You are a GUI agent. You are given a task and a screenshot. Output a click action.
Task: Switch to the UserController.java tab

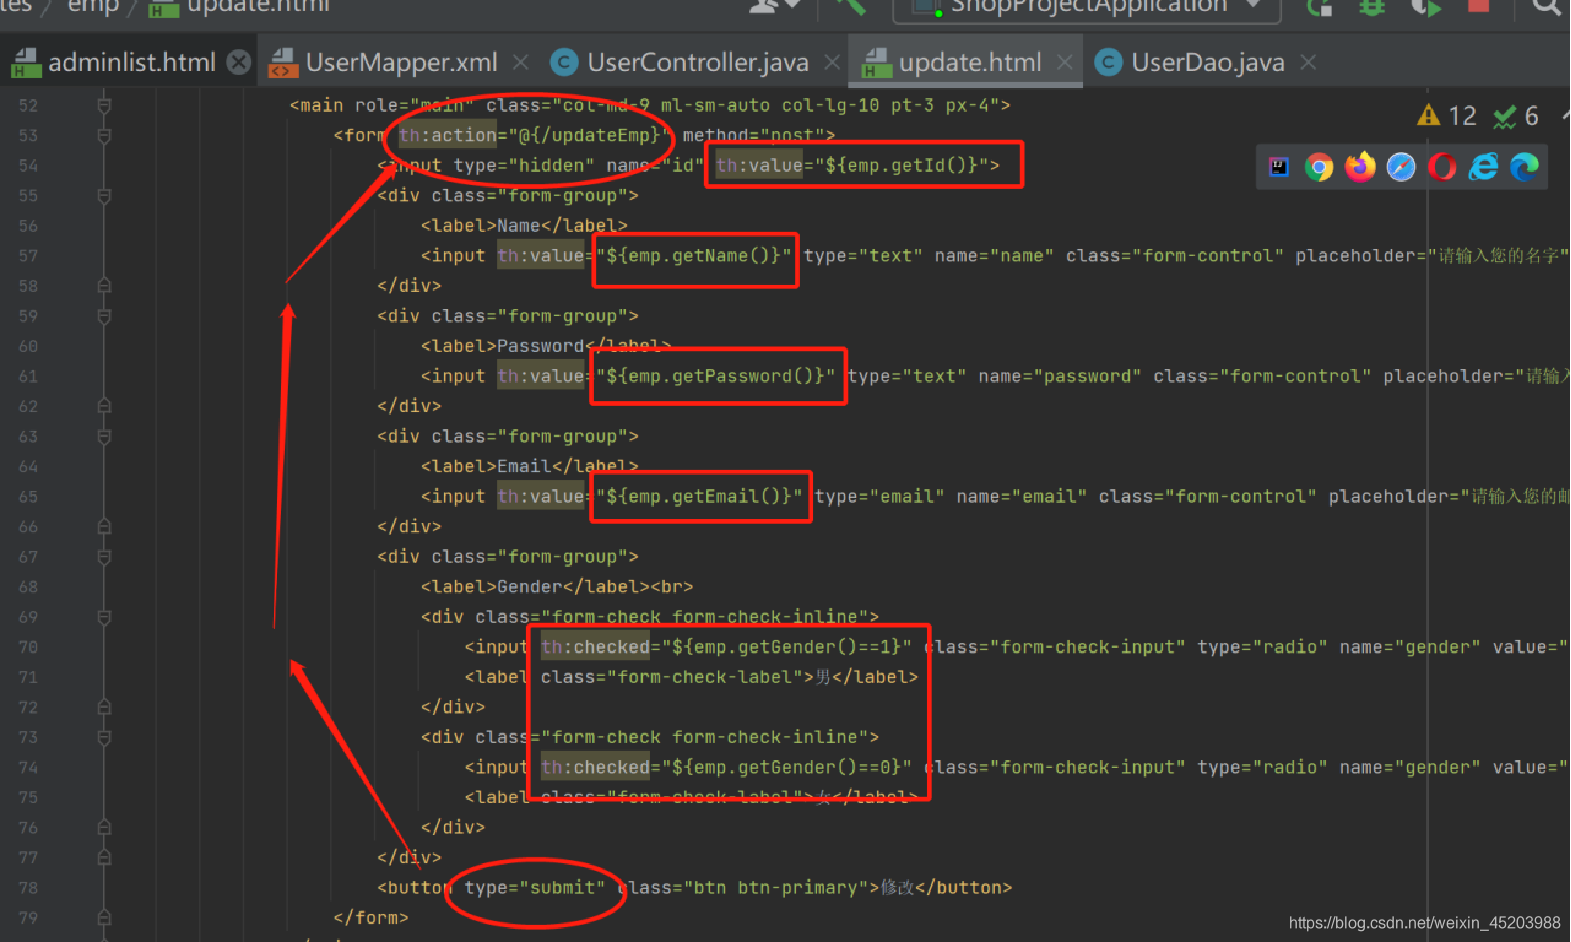pyautogui.click(x=697, y=62)
